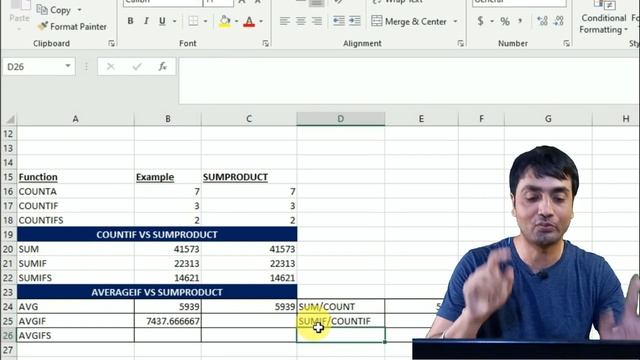640x360 pixels.
Task: Click Name Box showing D26
Action: click(x=33, y=67)
